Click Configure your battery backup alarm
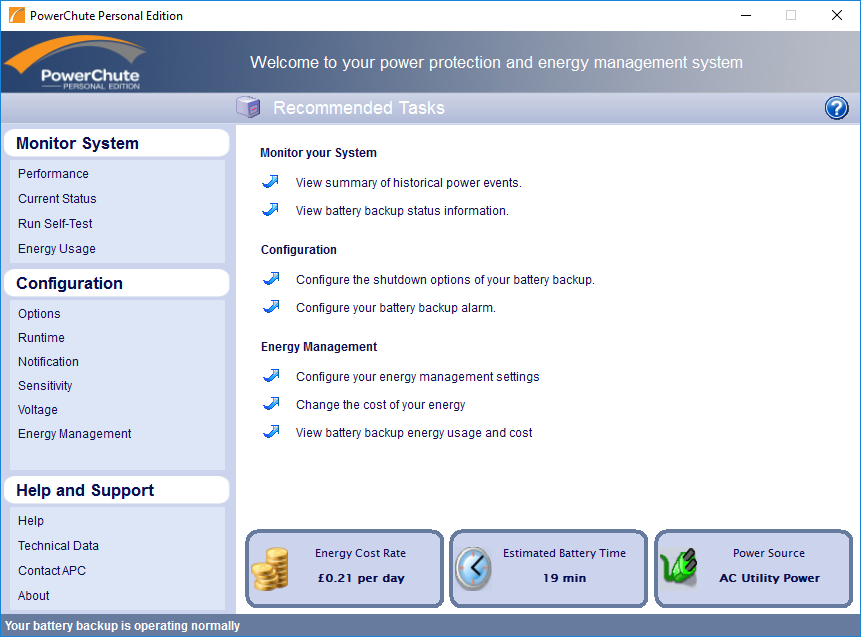The height and width of the screenshot is (637, 861). click(x=396, y=308)
